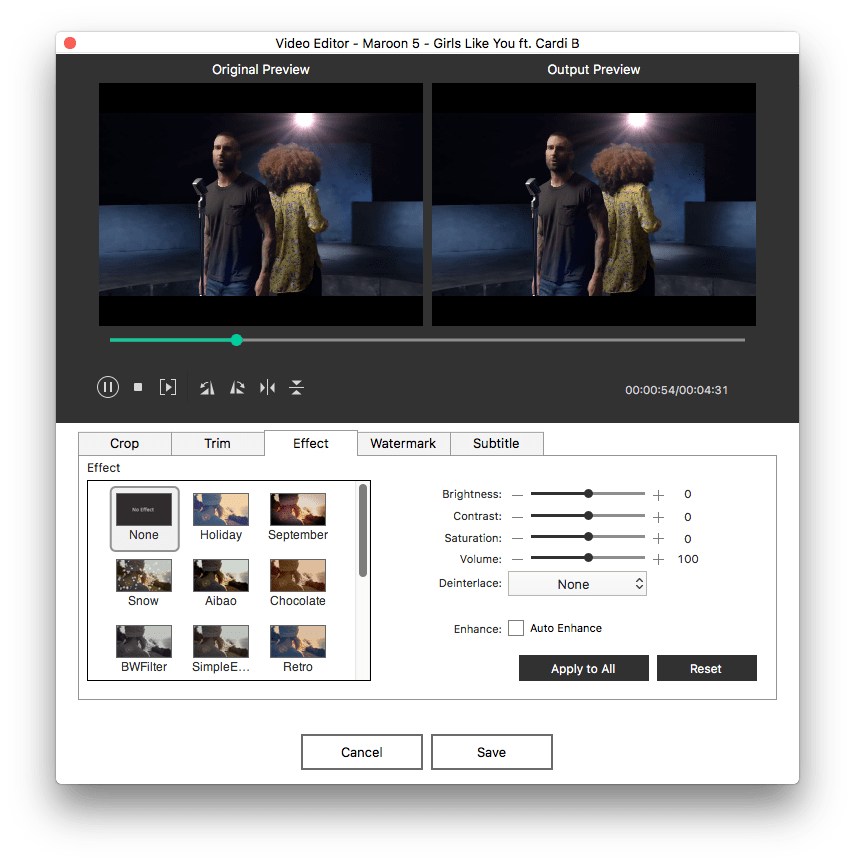This screenshot has height=864, width=855.
Task: Apply the Holiday effect
Action: tap(221, 517)
